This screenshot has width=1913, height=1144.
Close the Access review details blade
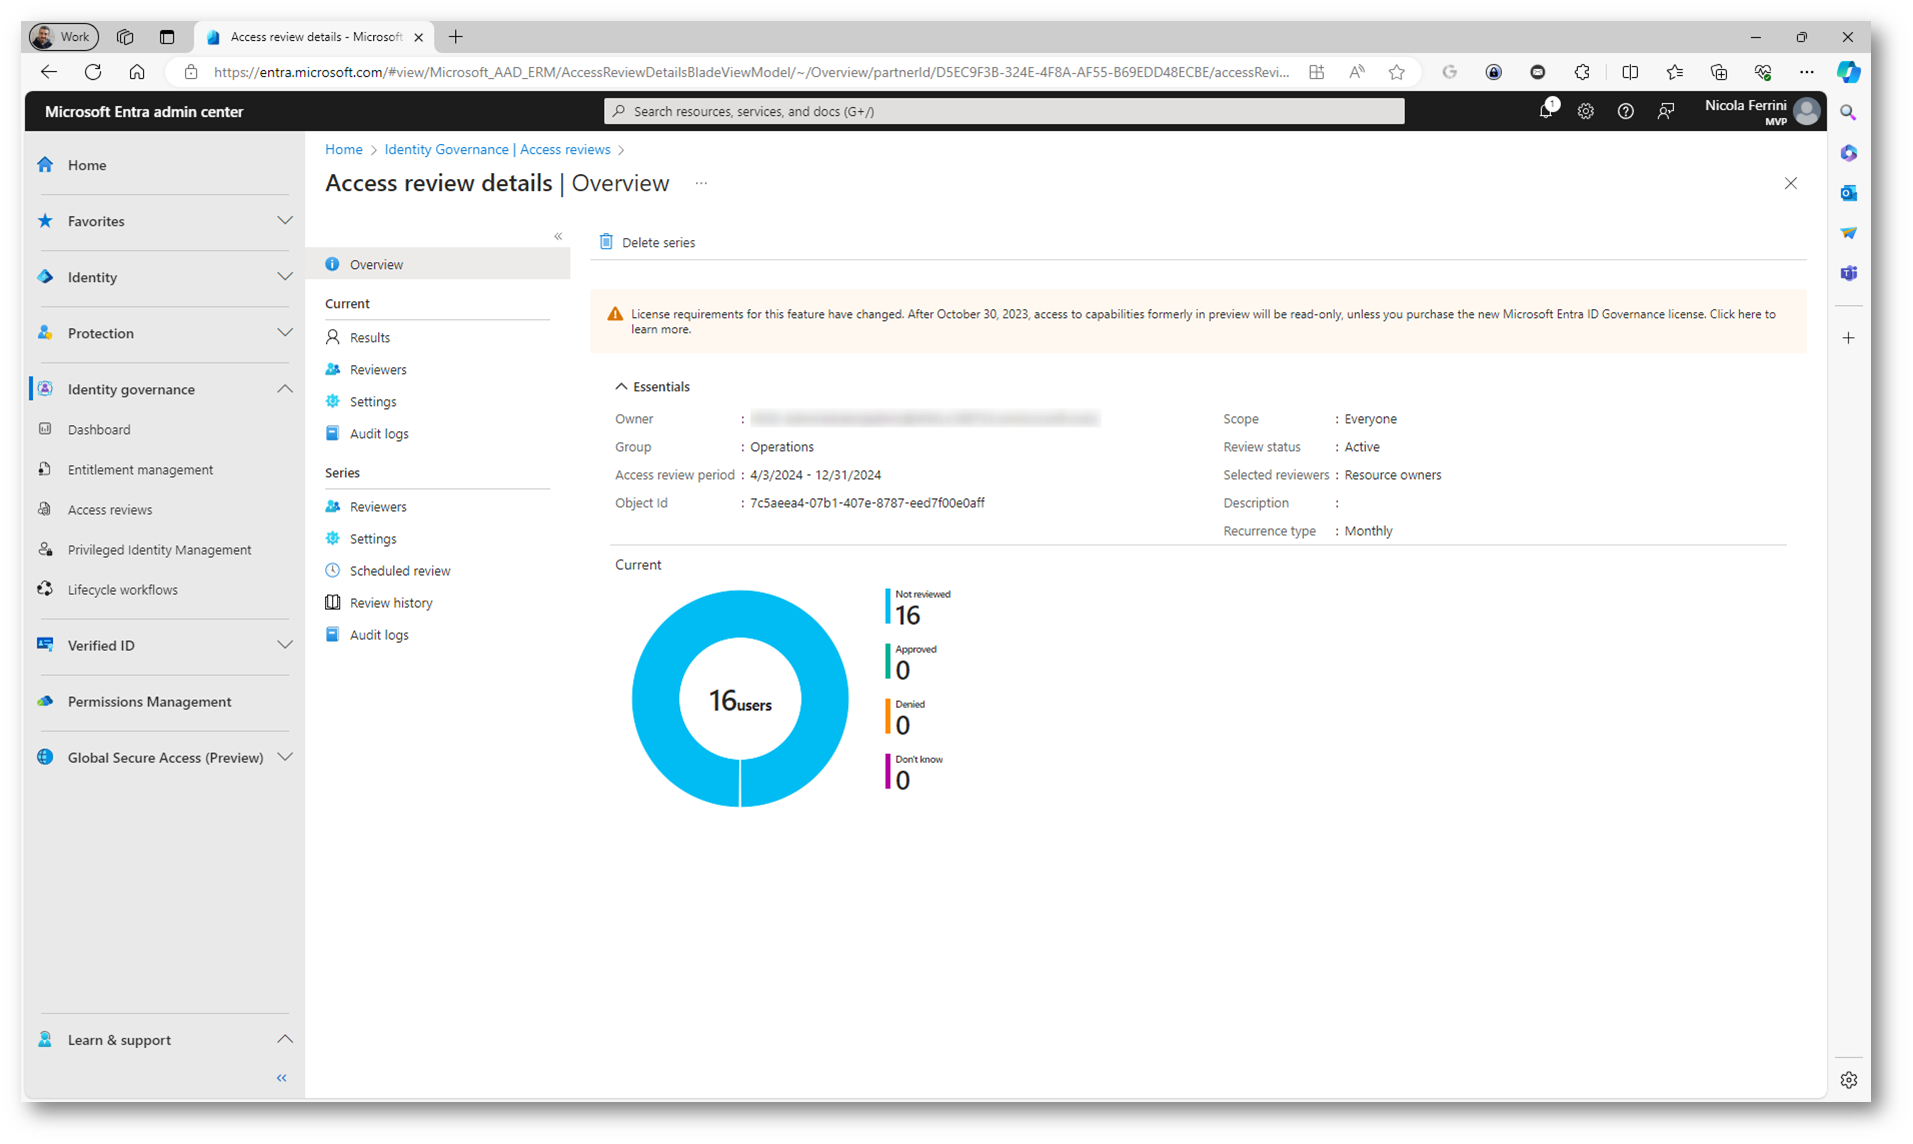pyautogui.click(x=1791, y=183)
